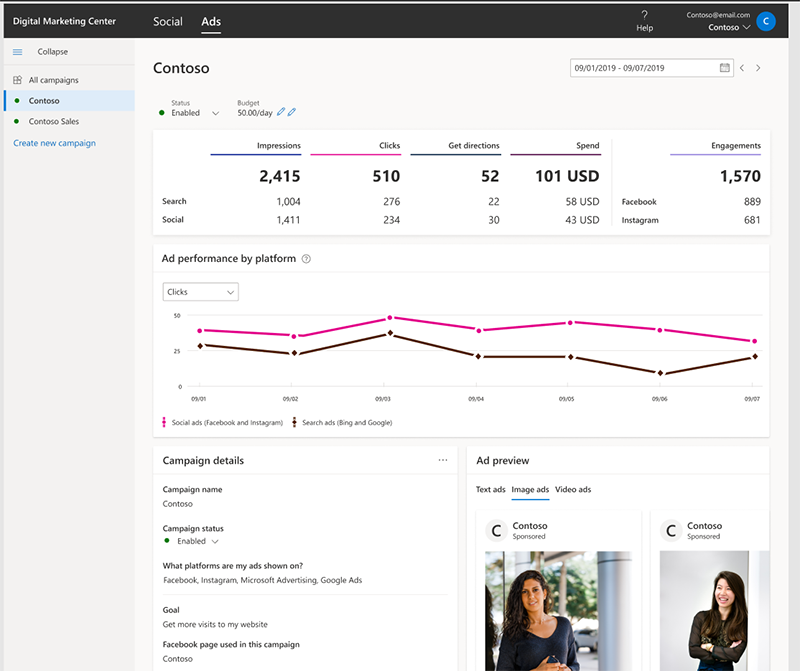This screenshot has height=671, width=800.
Task: Expand the Status Enabled dropdown
Action: tap(215, 113)
